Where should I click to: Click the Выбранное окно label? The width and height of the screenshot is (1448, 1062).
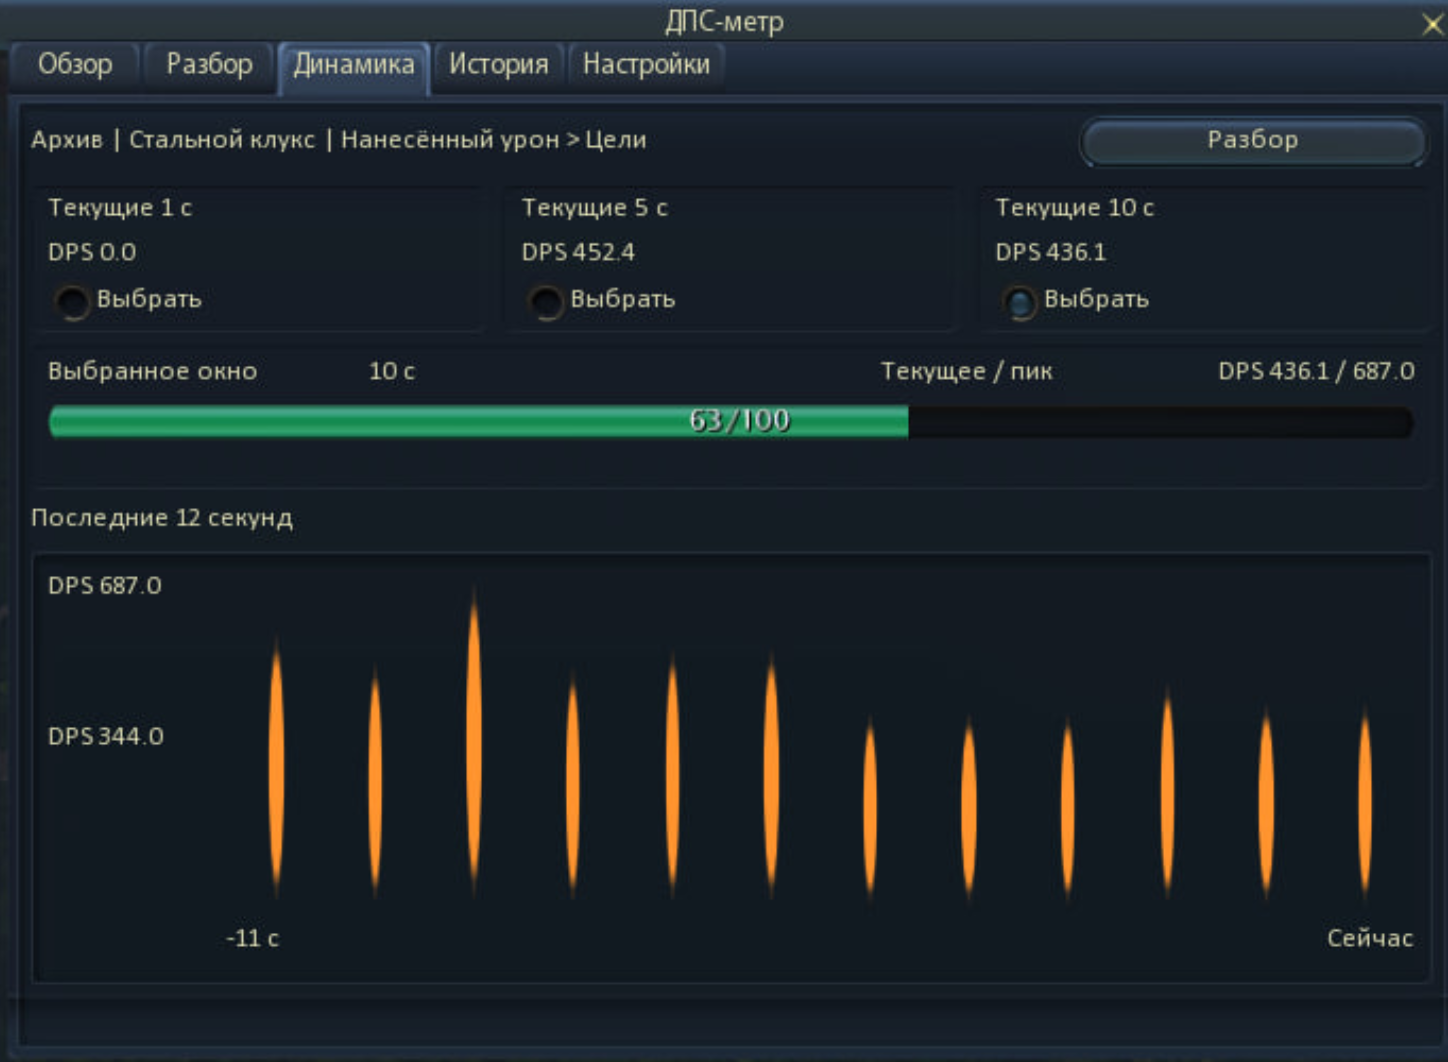(153, 372)
